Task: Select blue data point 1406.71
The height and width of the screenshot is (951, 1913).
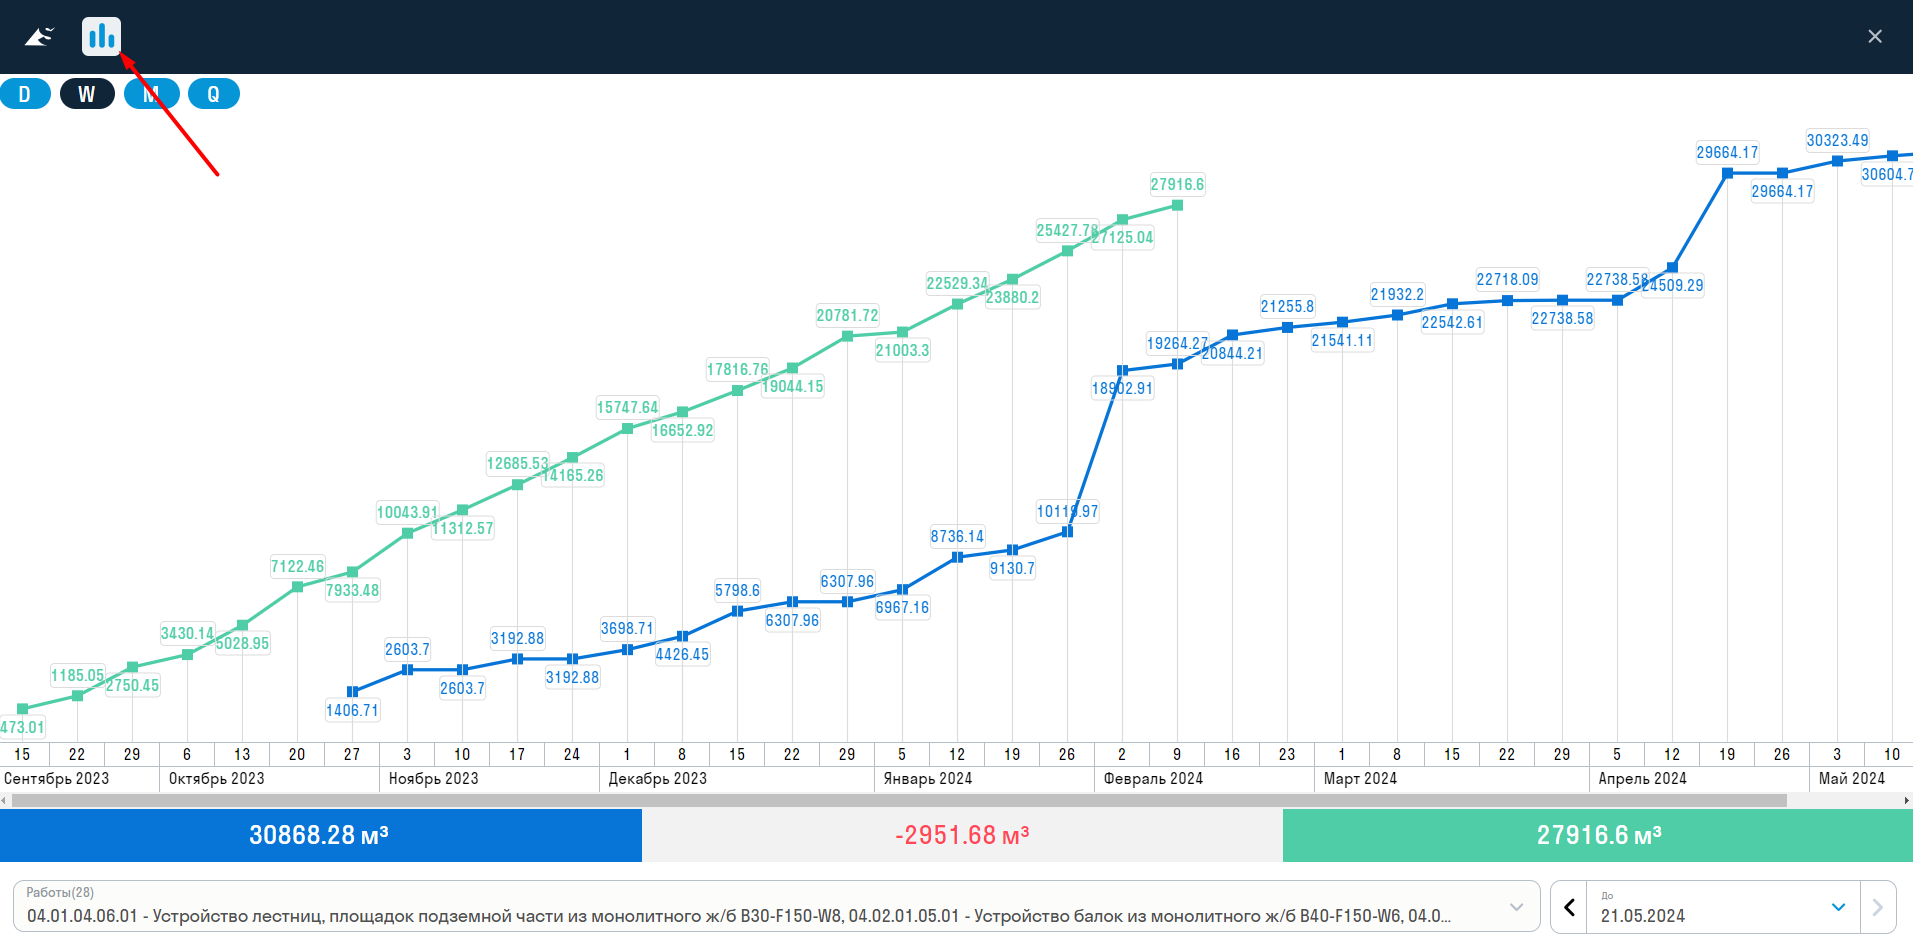Action: click(x=352, y=691)
